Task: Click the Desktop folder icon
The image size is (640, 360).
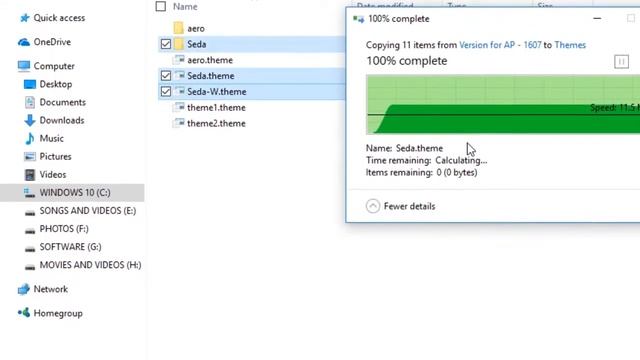Action: [30, 84]
